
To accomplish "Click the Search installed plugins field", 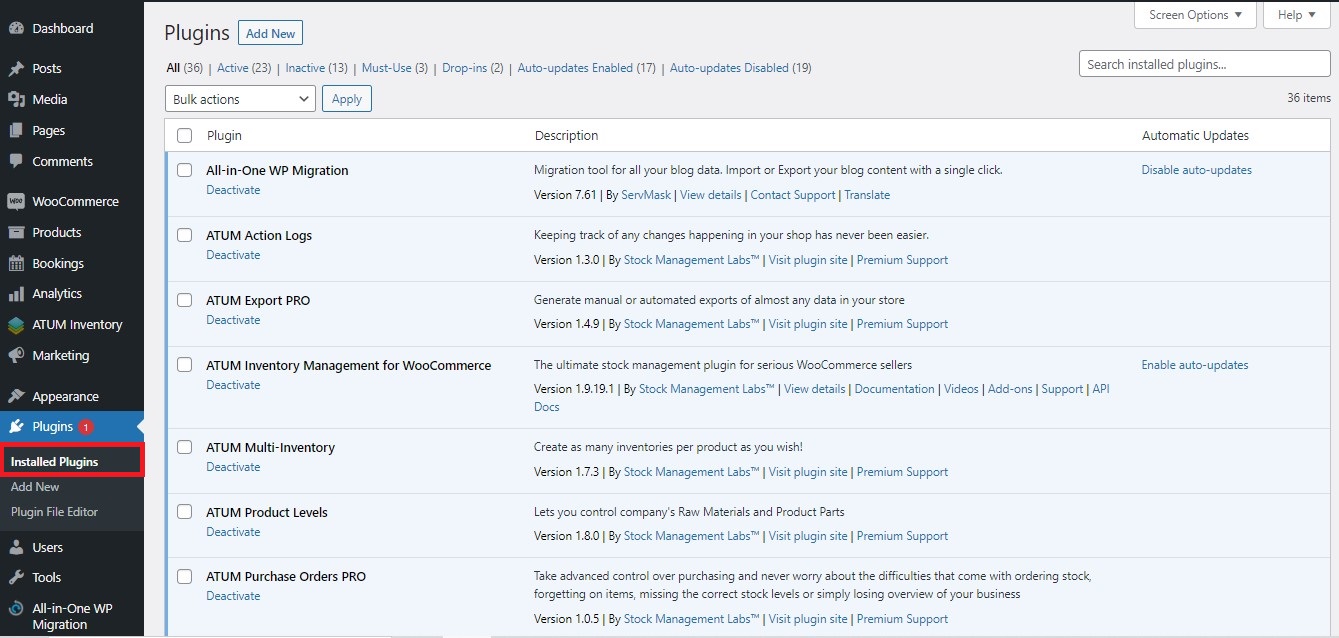I will [x=1204, y=64].
